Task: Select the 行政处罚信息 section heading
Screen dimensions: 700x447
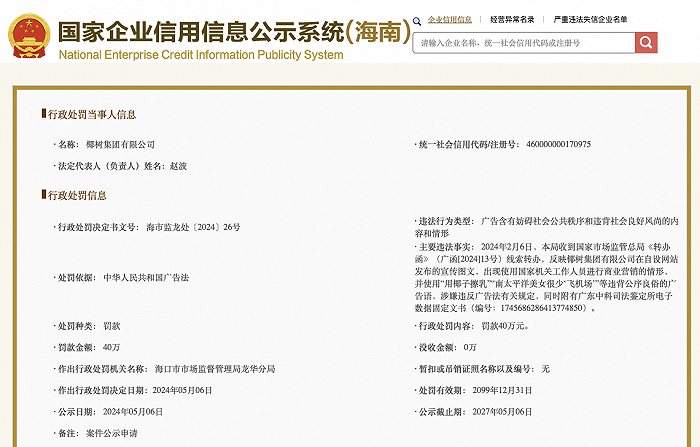Action: (77, 196)
